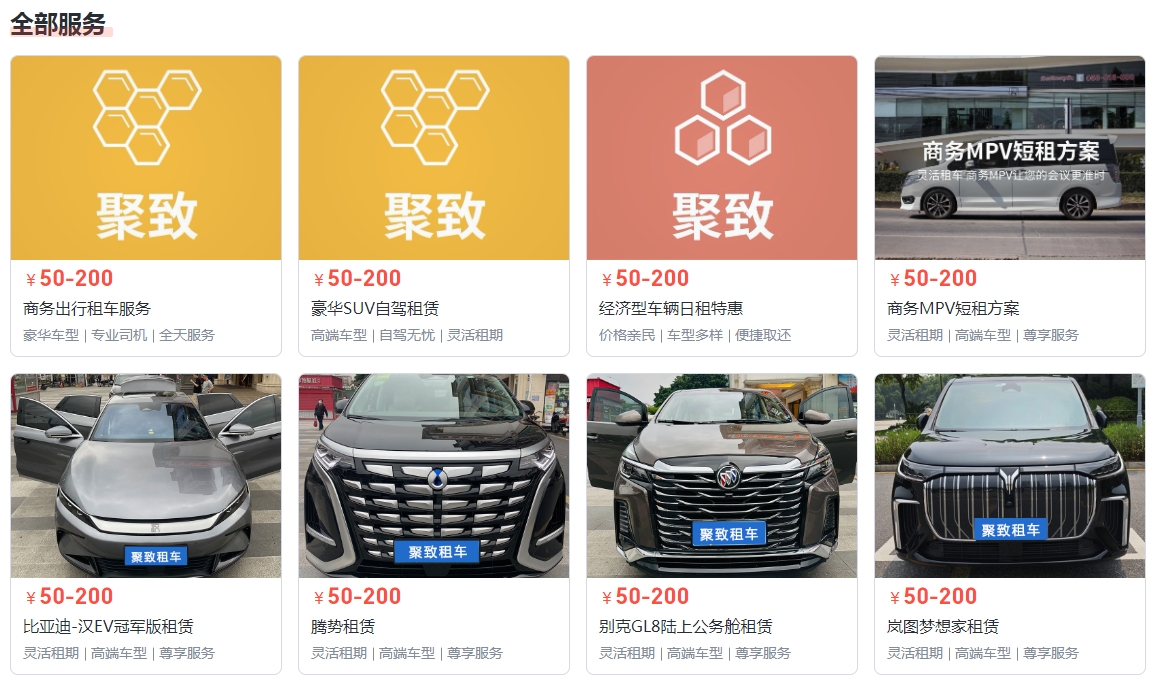Click the Buick emblem on the GL8 photo
Viewport: 1160px width, 682px height.
click(x=728, y=476)
